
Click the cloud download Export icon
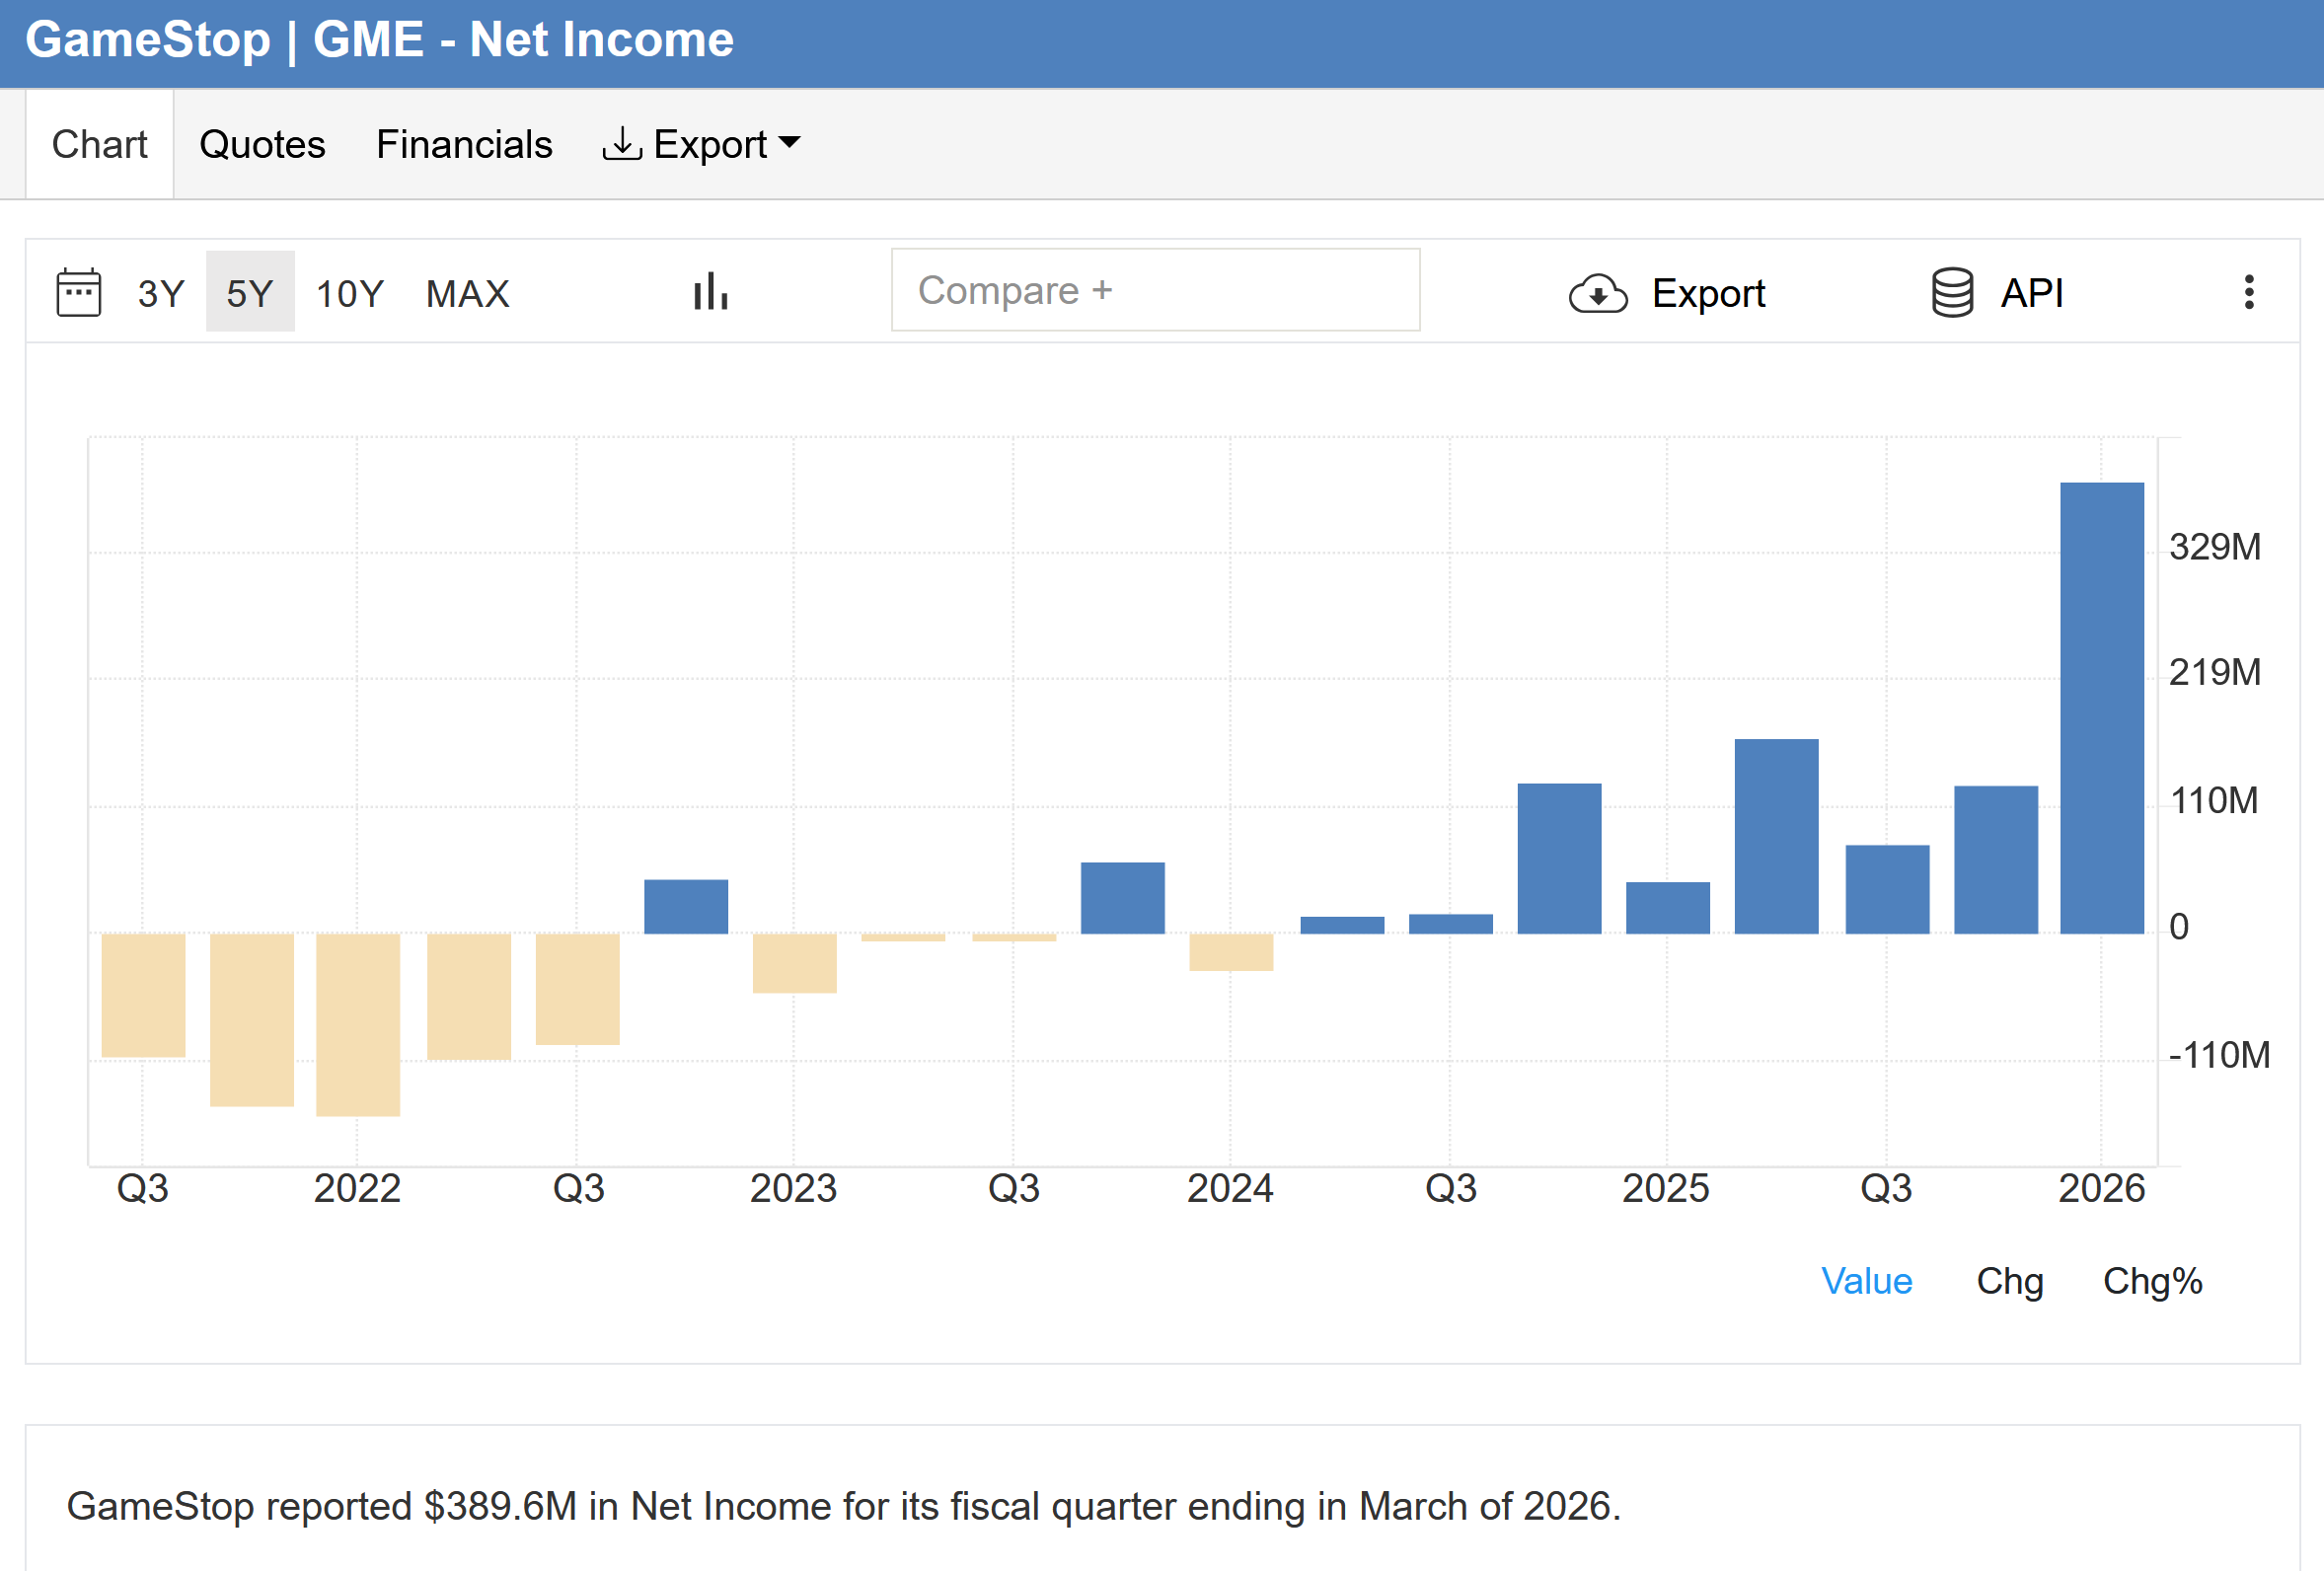[x=1598, y=293]
